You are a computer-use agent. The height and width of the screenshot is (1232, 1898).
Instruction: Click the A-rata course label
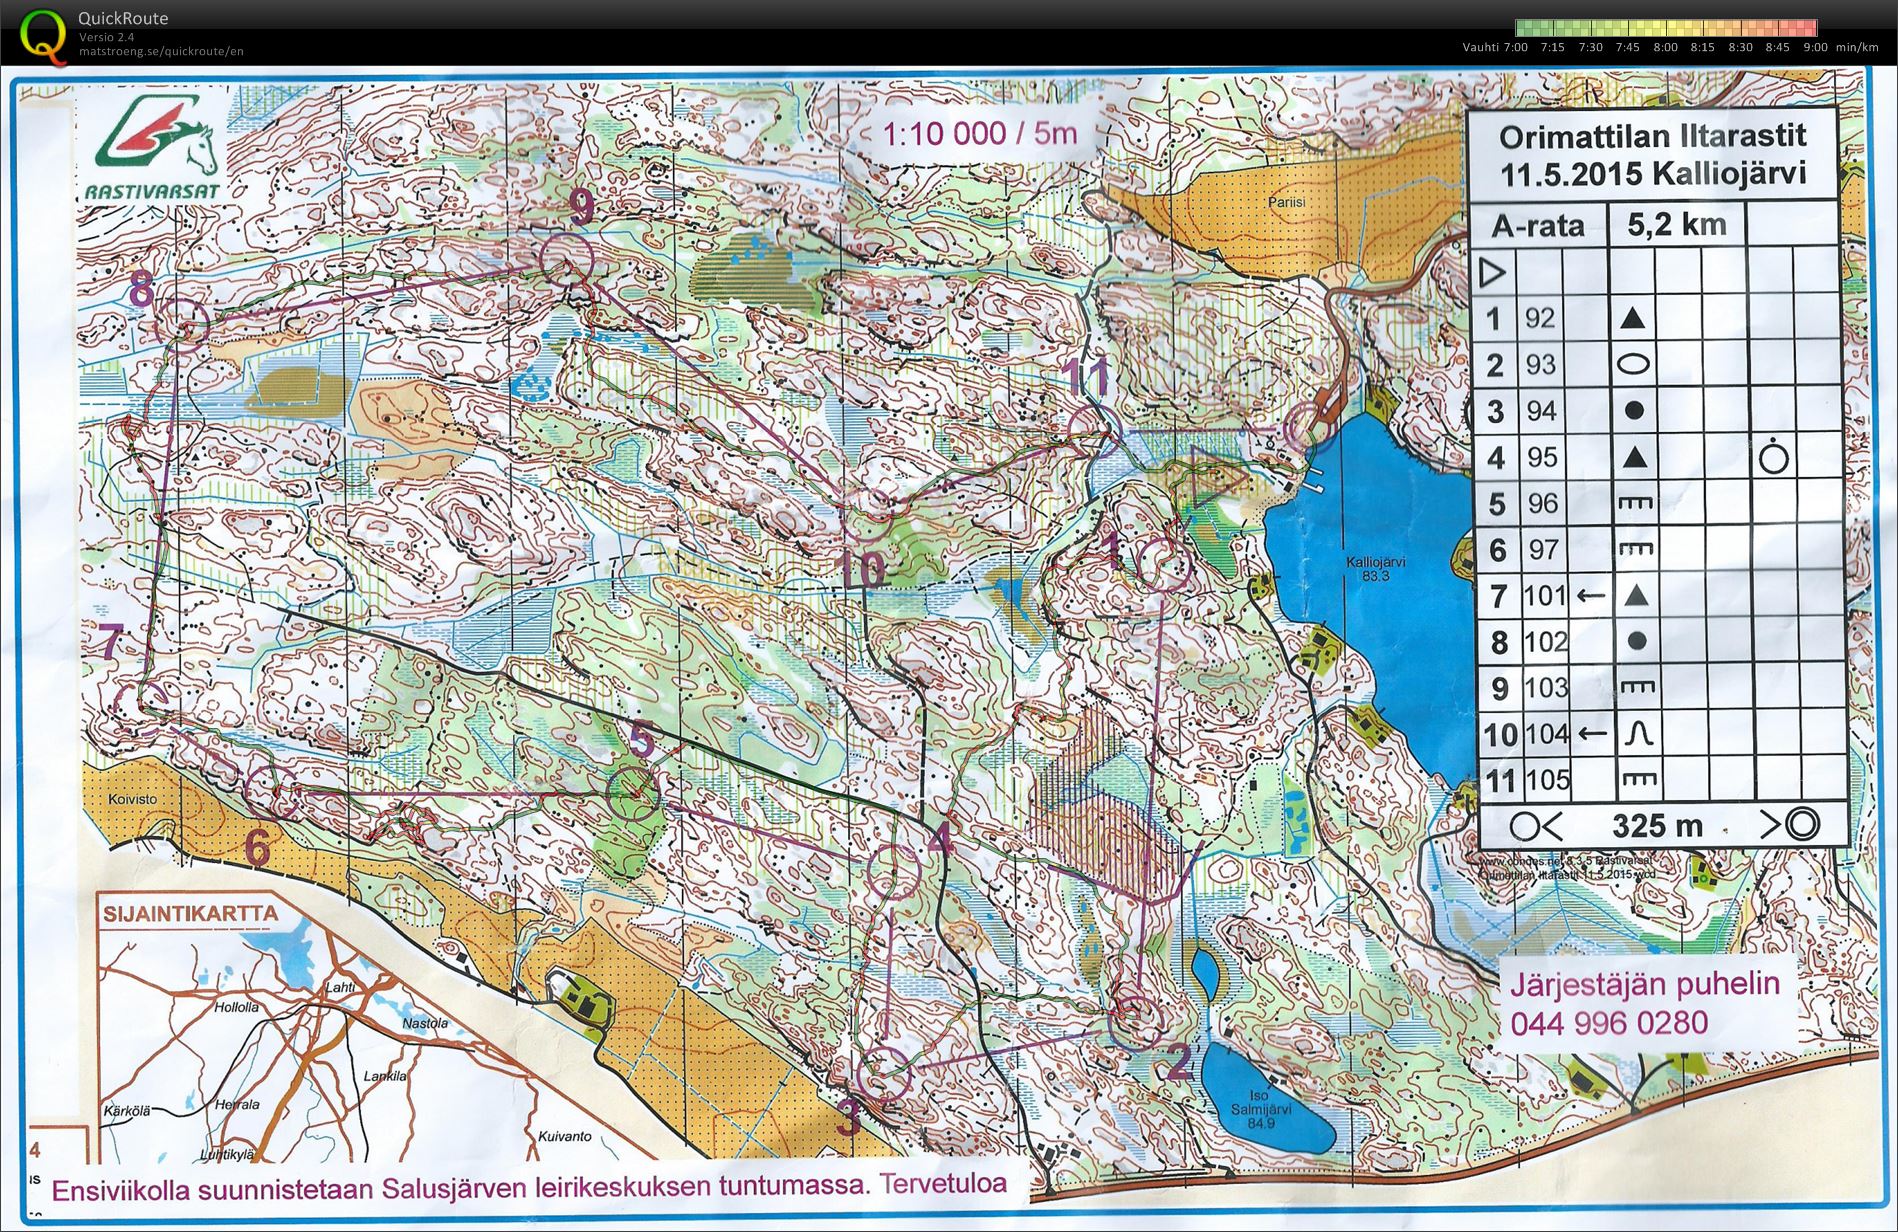[1538, 226]
